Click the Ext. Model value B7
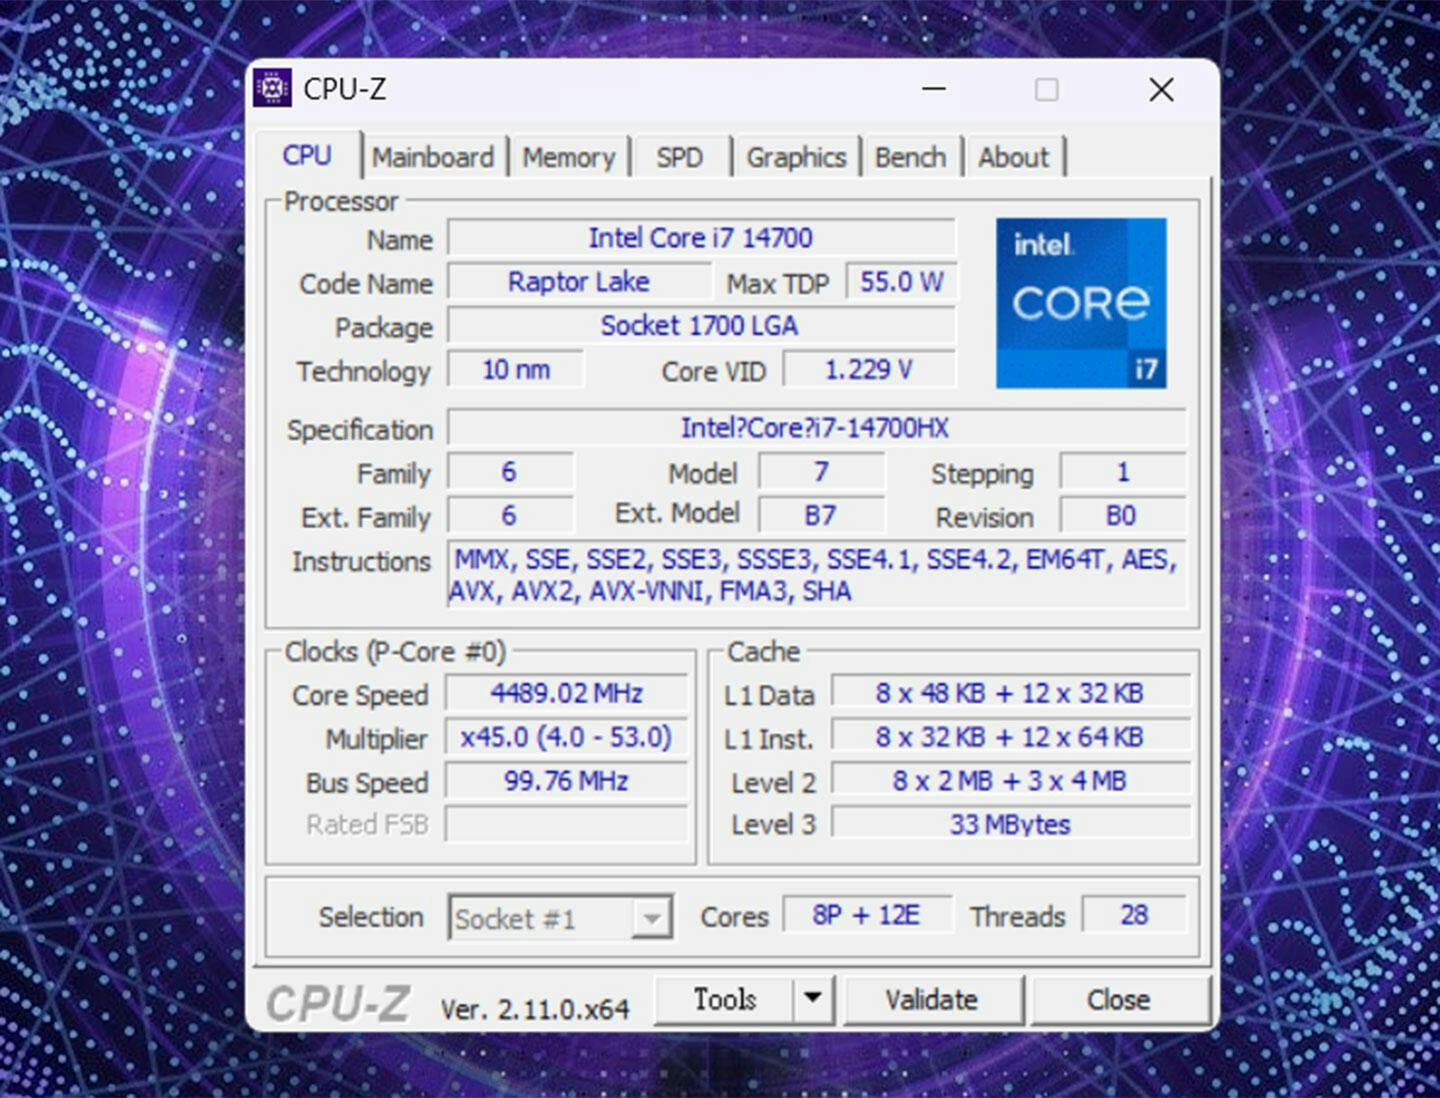The width and height of the screenshot is (1440, 1098). pyautogui.click(x=821, y=516)
